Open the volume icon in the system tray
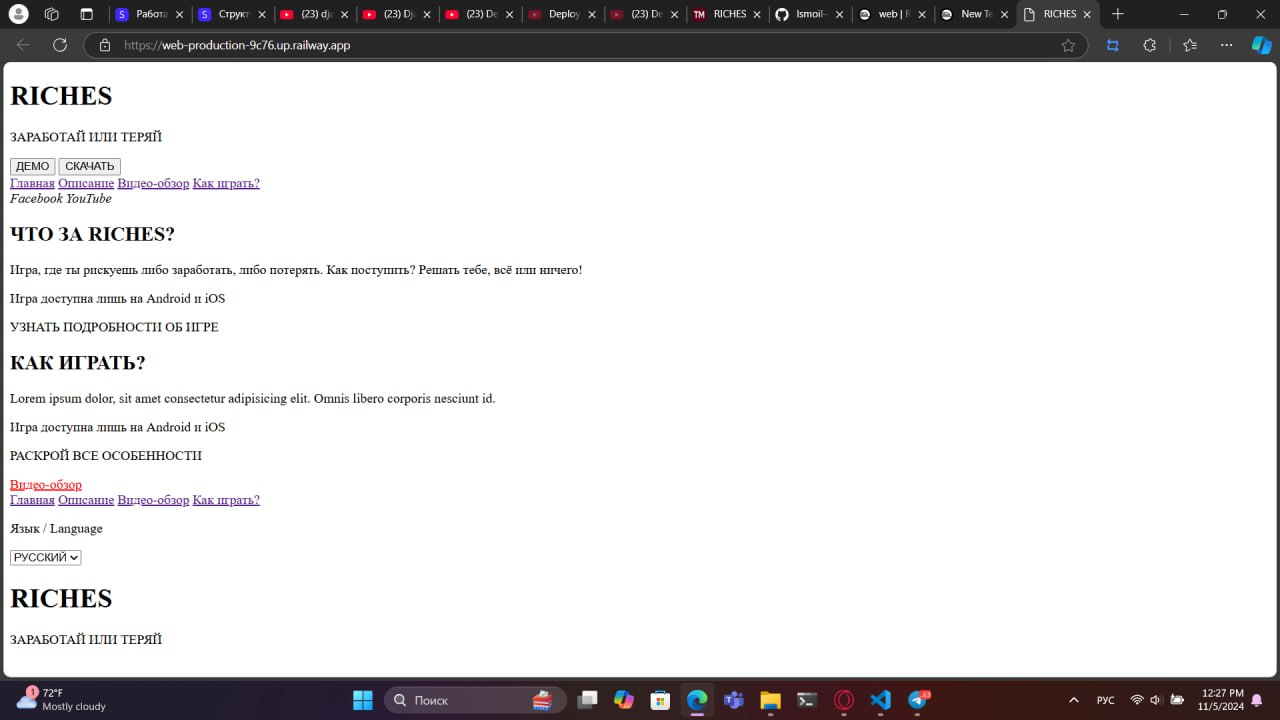 (1157, 700)
